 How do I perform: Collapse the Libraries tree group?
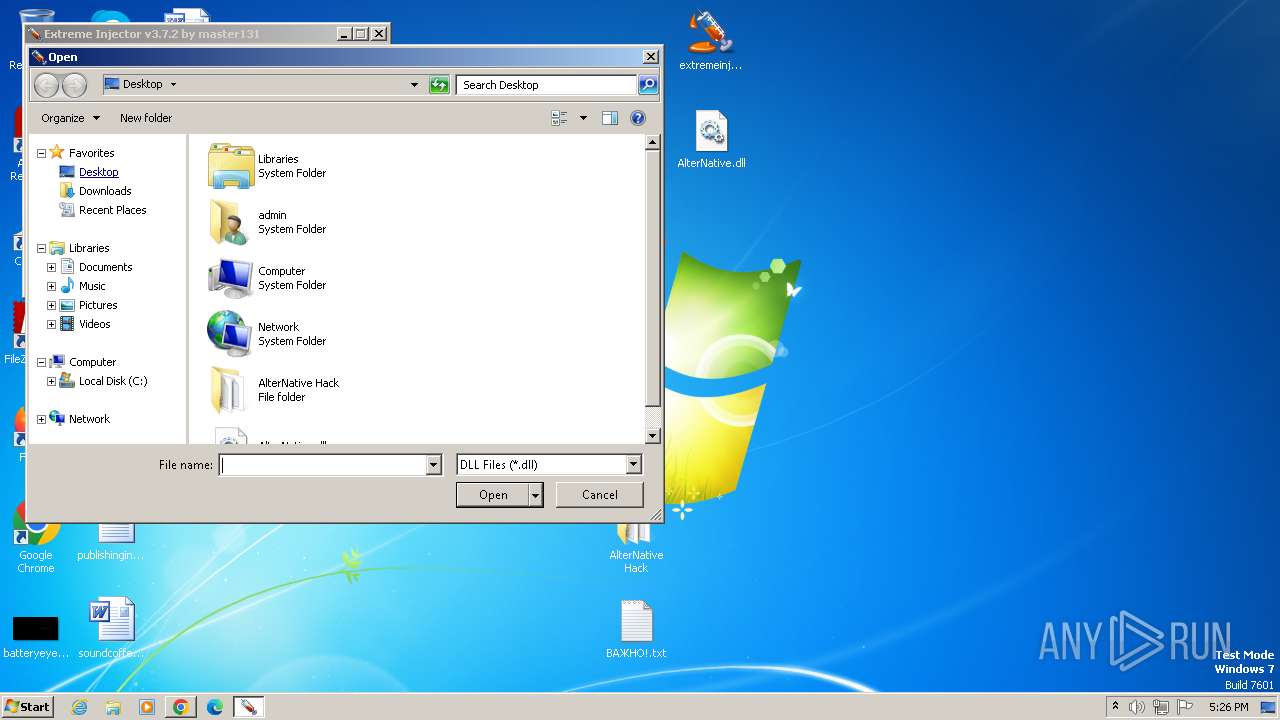[x=41, y=248]
